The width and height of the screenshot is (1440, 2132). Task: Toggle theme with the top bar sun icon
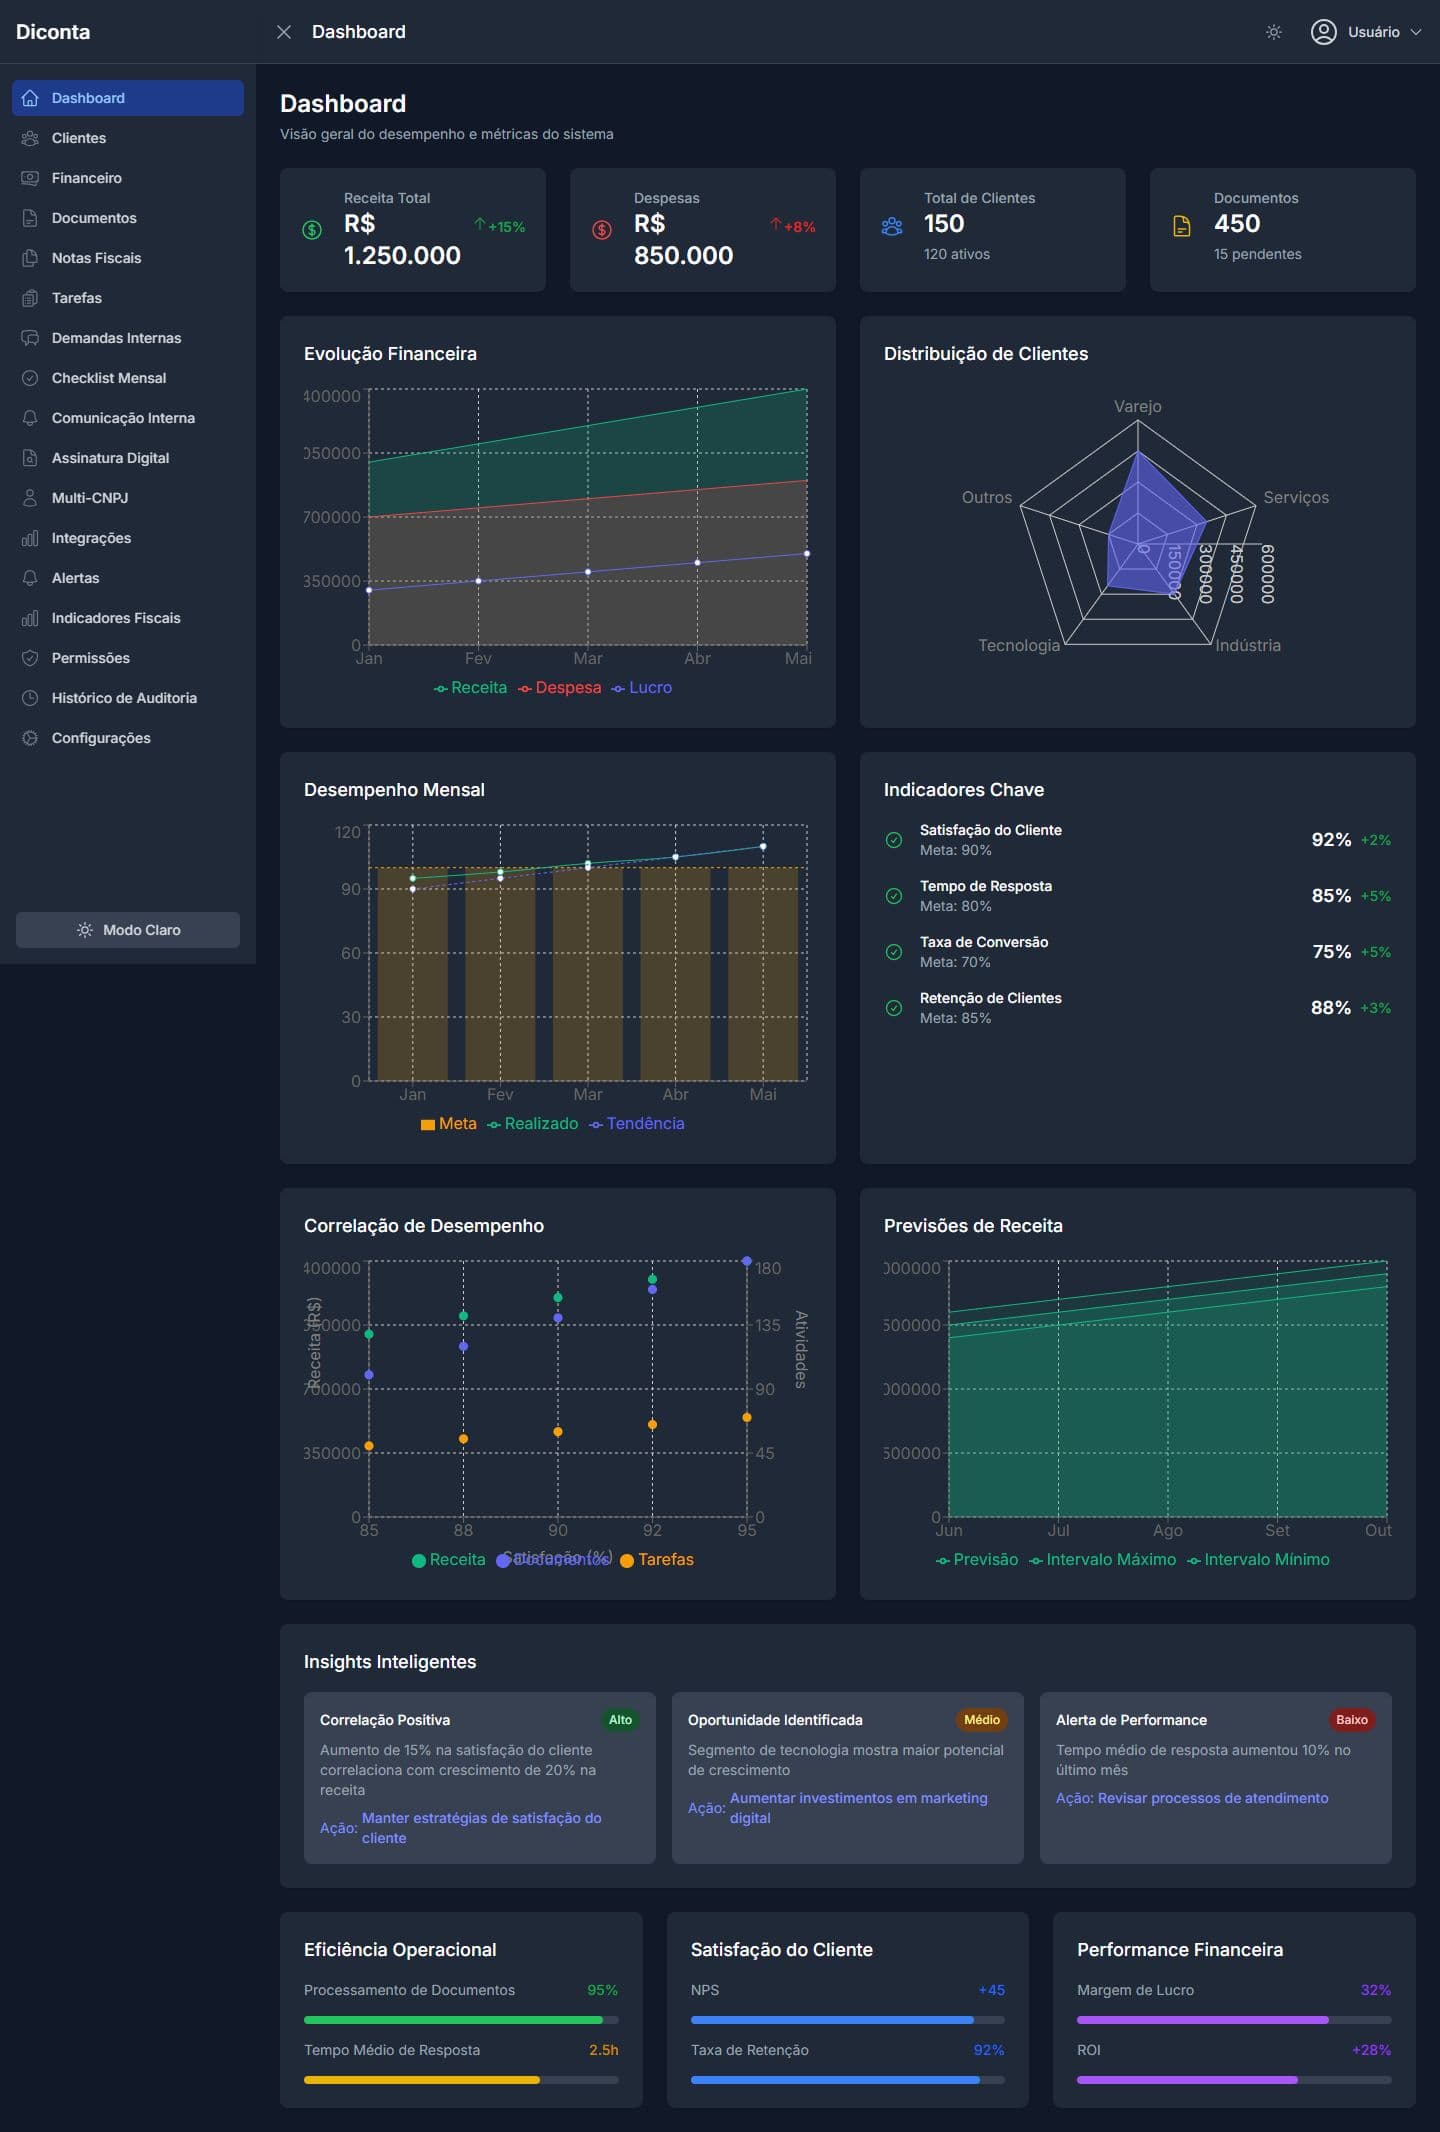1273,32
